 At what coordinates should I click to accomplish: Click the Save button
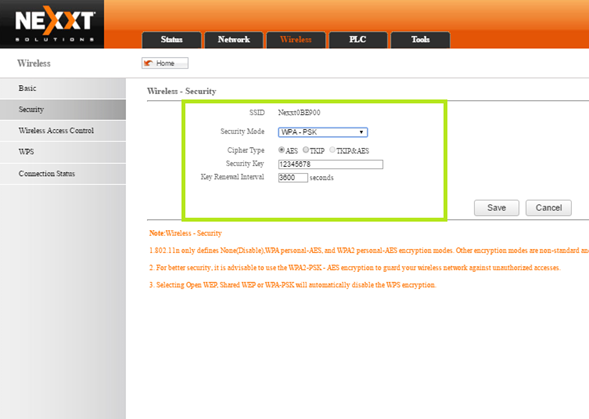pyautogui.click(x=497, y=208)
